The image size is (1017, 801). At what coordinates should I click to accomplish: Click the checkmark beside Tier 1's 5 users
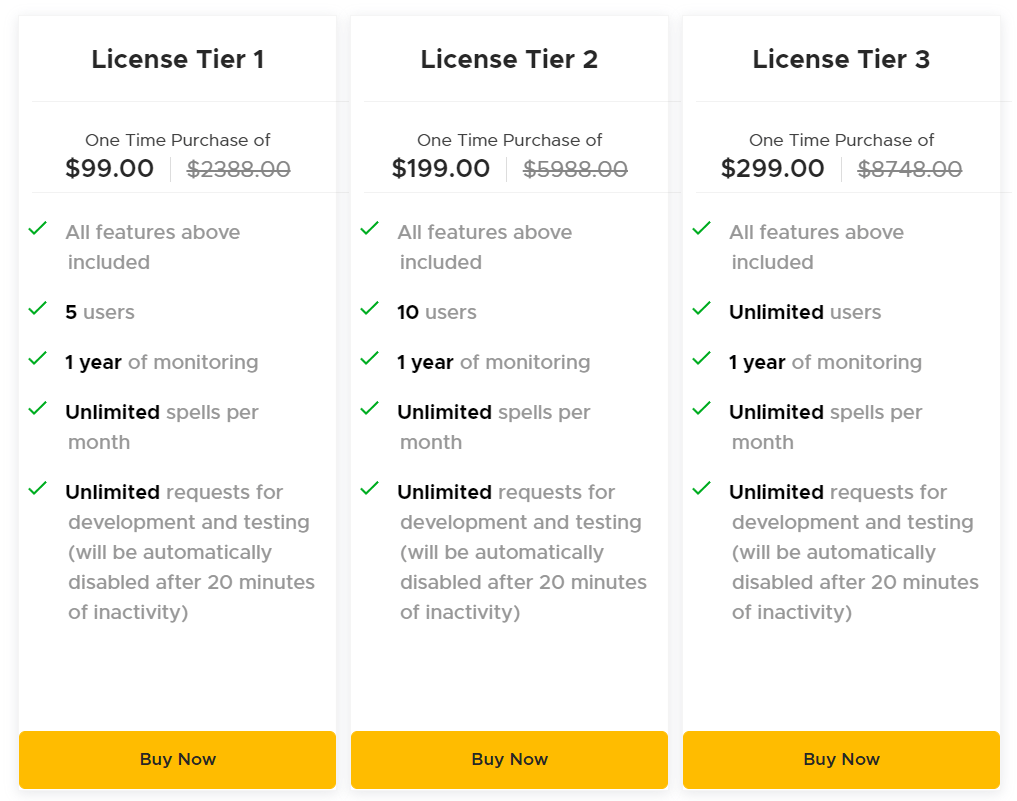[38, 309]
